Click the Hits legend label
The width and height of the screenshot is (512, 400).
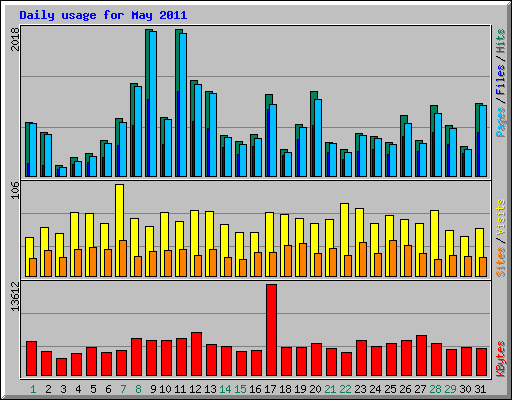pos(500,41)
